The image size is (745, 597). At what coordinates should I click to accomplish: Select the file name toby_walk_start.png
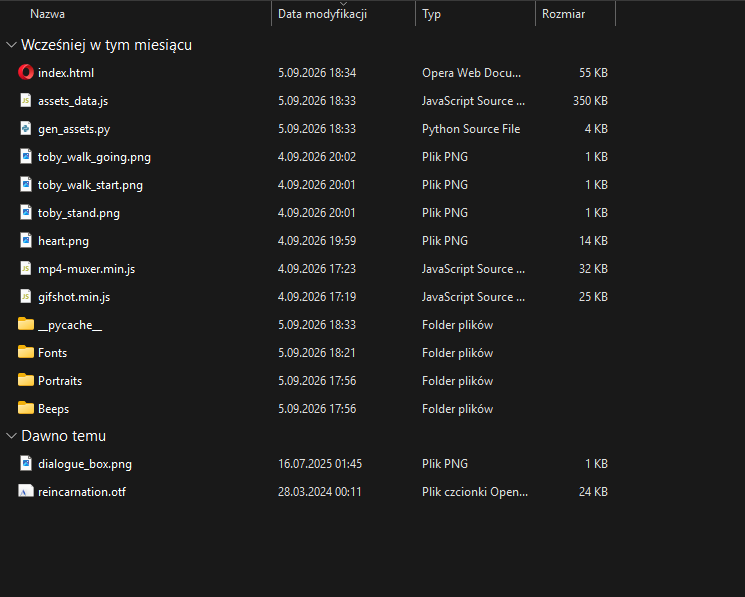(x=90, y=185)
